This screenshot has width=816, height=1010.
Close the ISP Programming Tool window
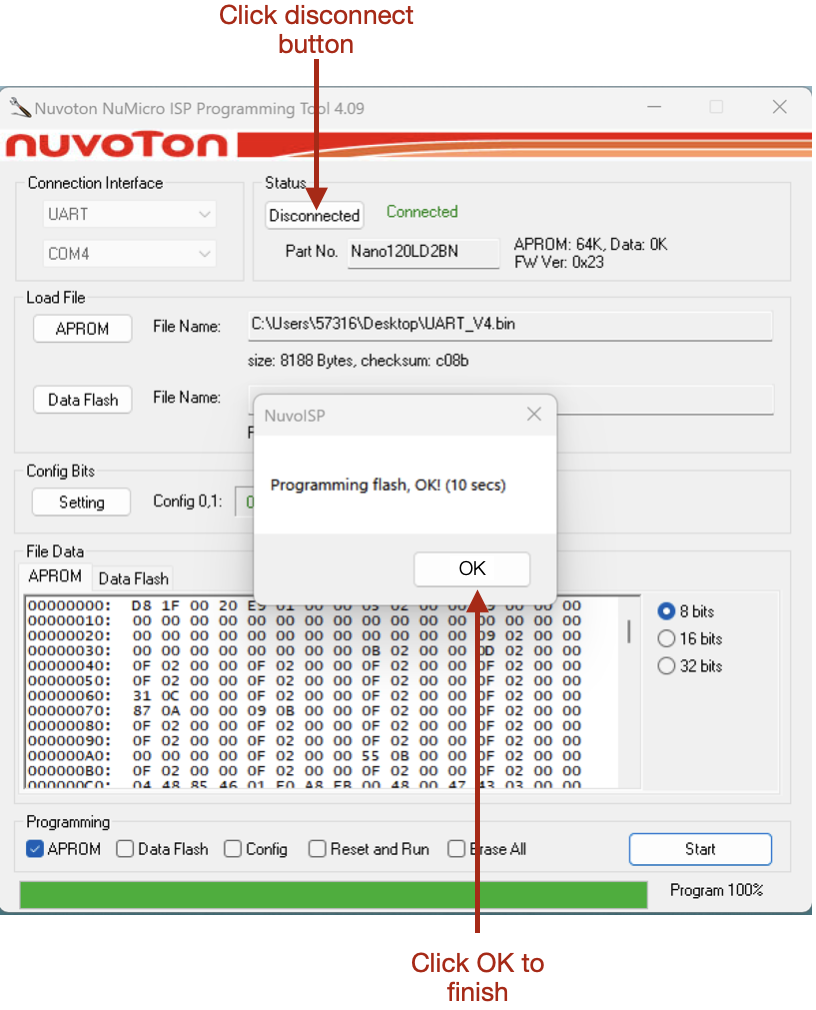click(779, 107)
